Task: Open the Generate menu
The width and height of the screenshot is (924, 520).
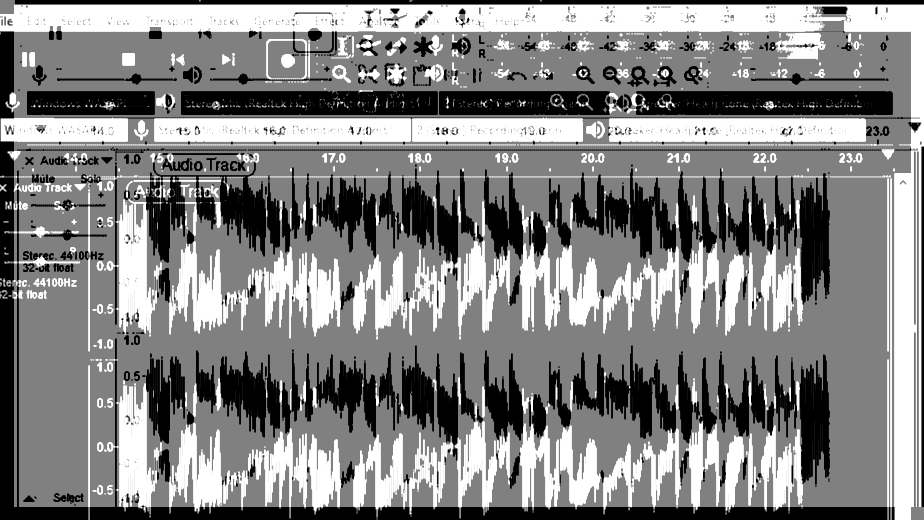Action: click(276, 20)
